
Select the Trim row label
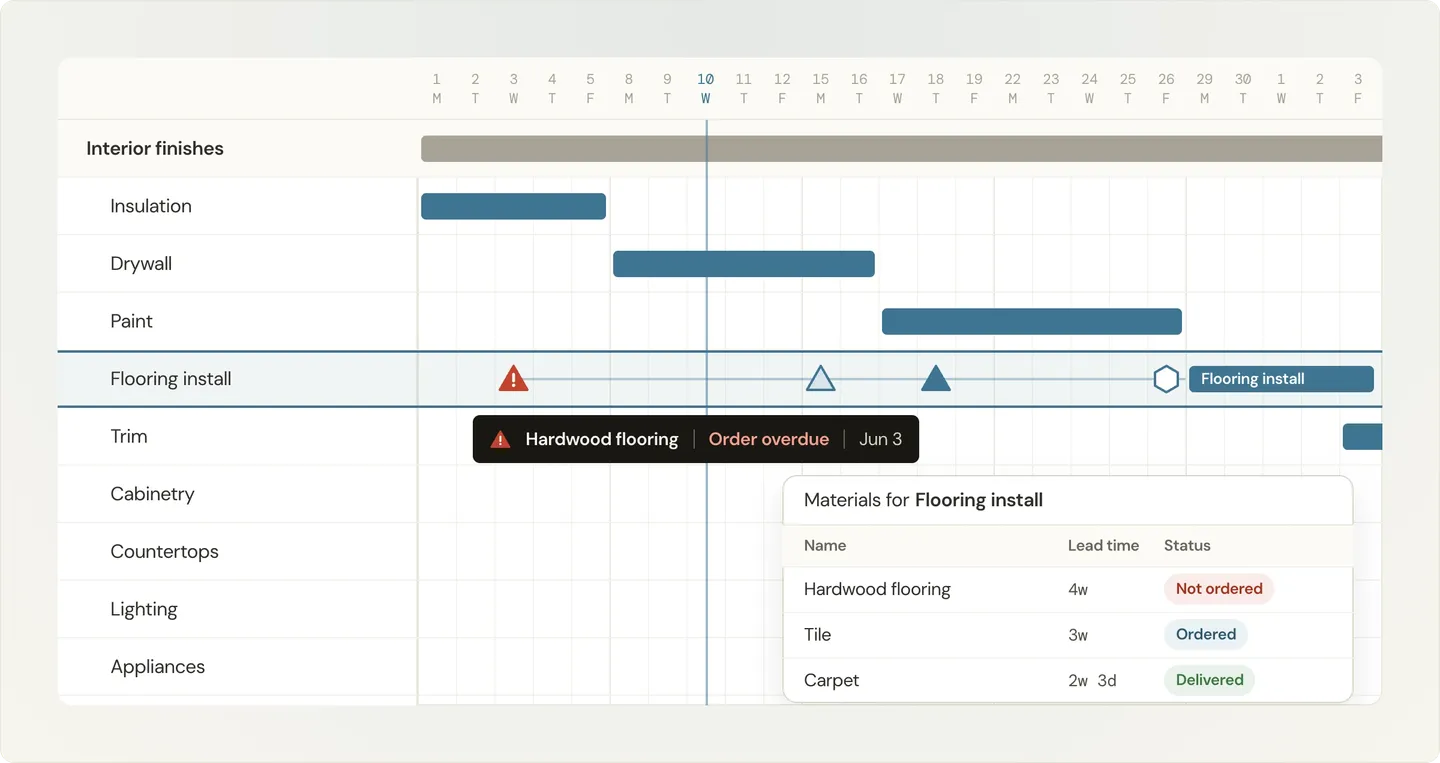(129, 436)
